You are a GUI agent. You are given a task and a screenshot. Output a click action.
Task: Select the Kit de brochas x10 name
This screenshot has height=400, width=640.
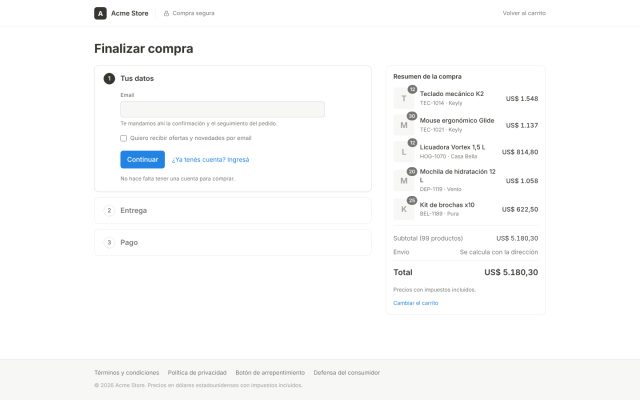click(447, 205)
